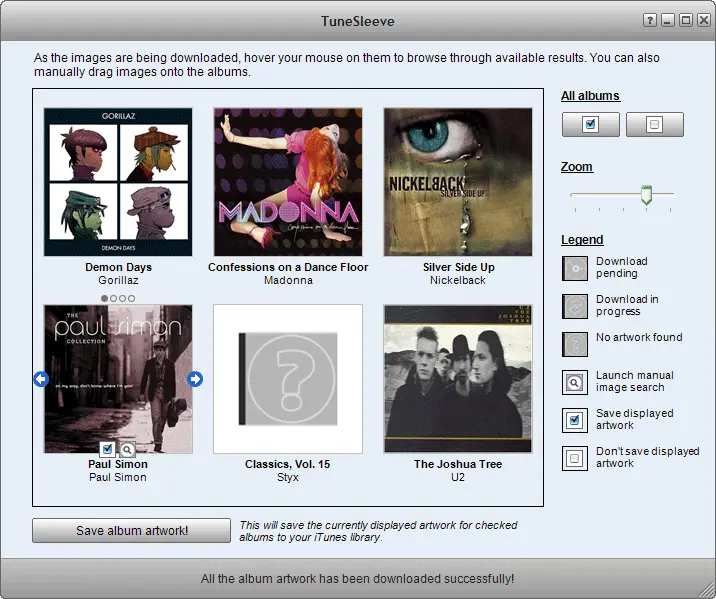Click the Help question mark in title bar
716x599 pixels.
[x=649, y=20]
